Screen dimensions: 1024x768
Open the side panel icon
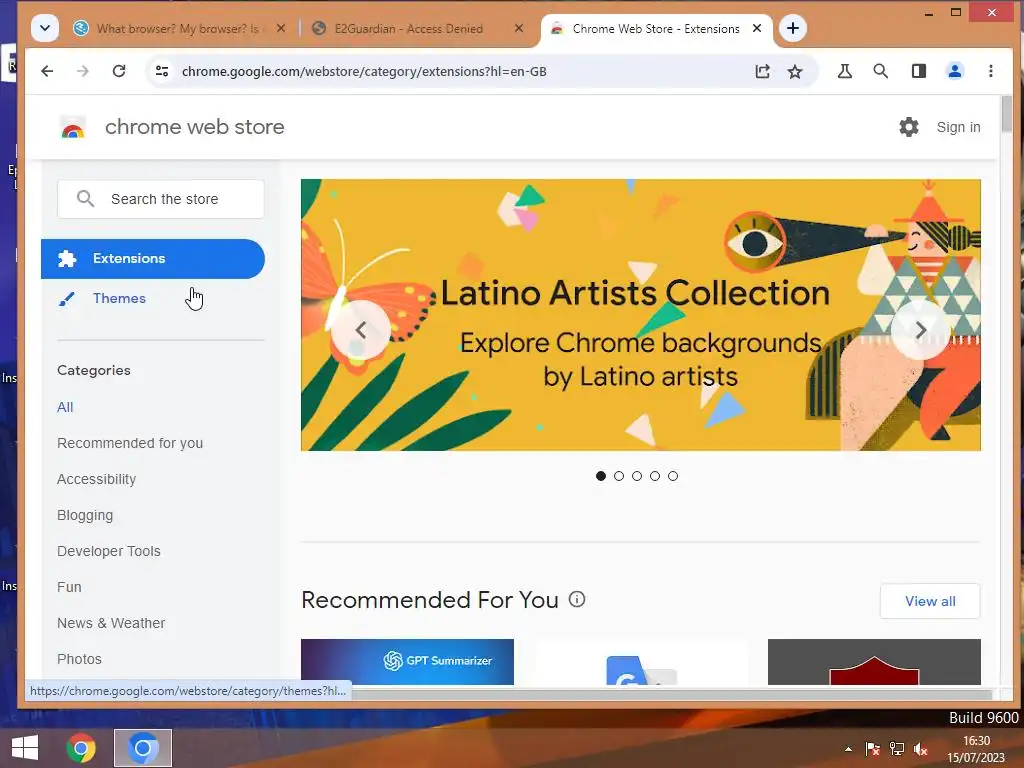coord(918,71)
